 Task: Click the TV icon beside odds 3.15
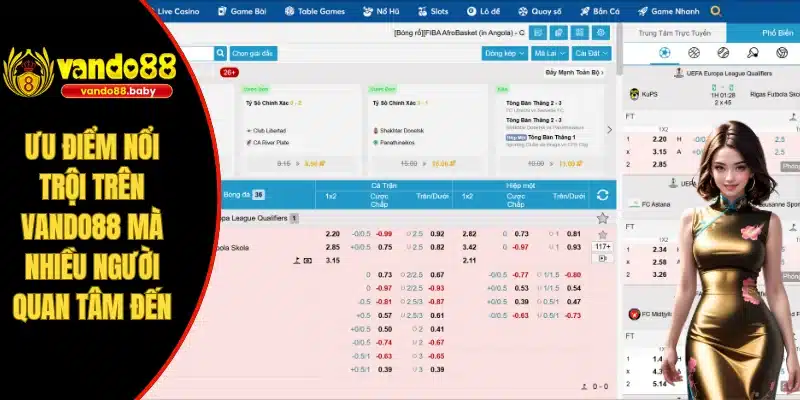308,260
